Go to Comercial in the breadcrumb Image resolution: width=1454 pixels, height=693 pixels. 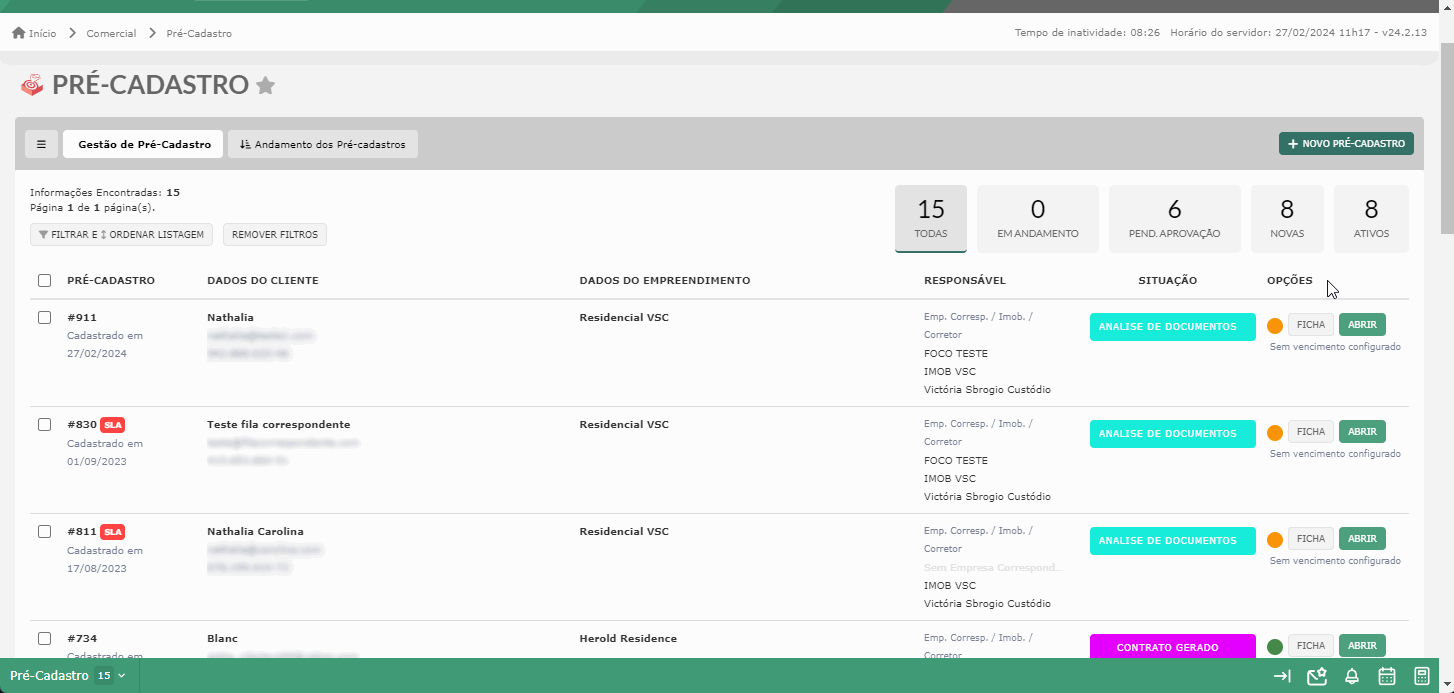[111, 33]
